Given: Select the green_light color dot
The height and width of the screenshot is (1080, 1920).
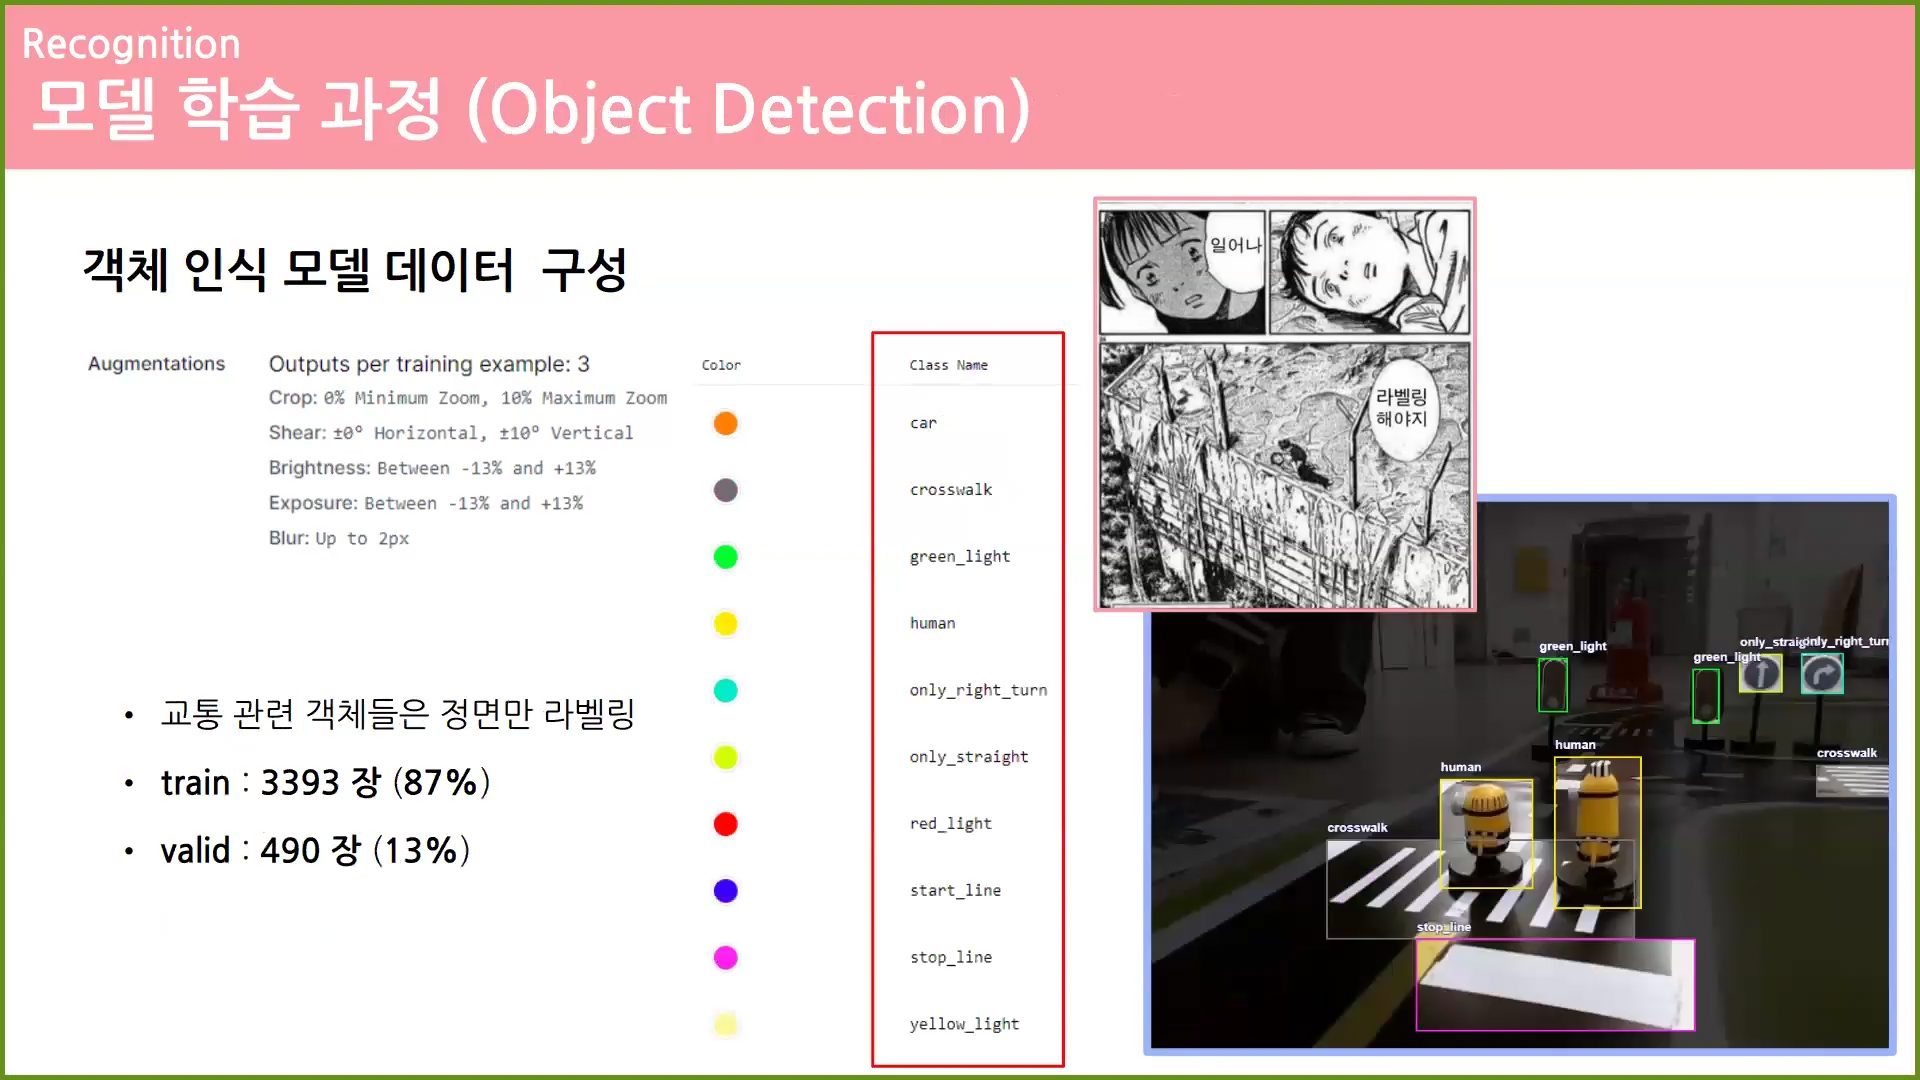Looking at the screenshot, I should pyautogui.click(x=725, y=557).
